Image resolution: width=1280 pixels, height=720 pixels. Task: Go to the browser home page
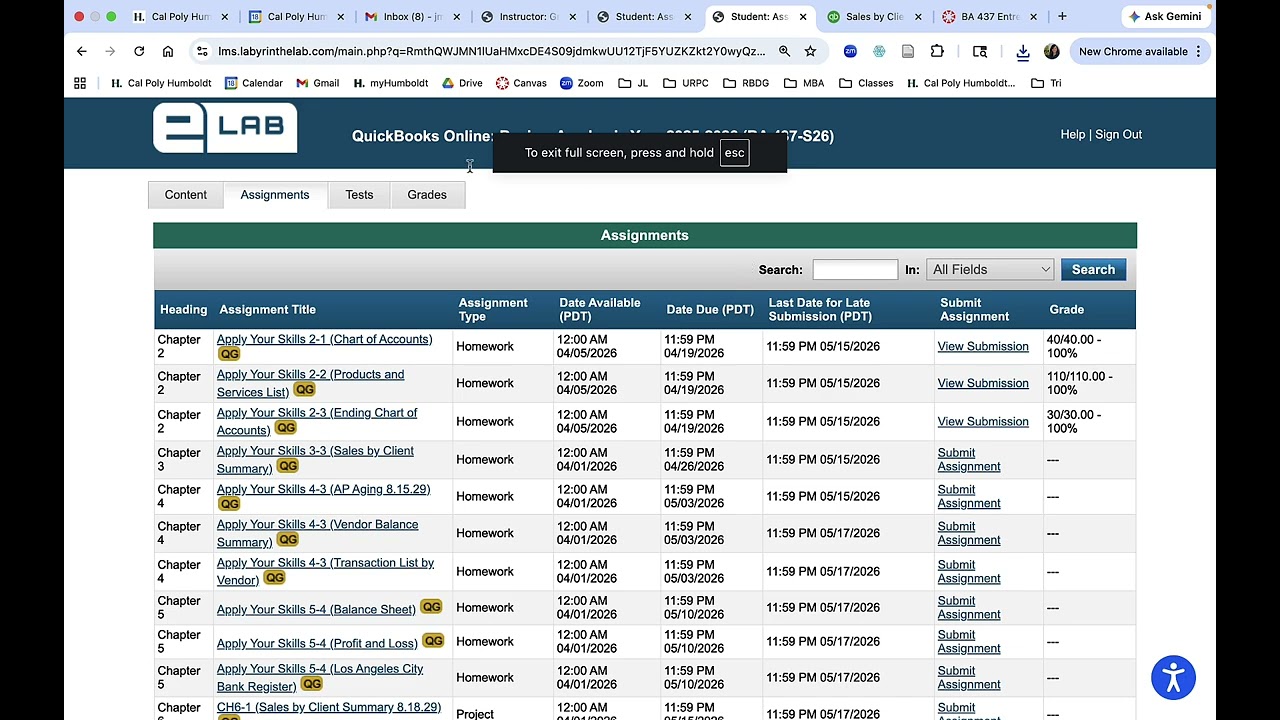pyautogui.click(x=168, y=51)
